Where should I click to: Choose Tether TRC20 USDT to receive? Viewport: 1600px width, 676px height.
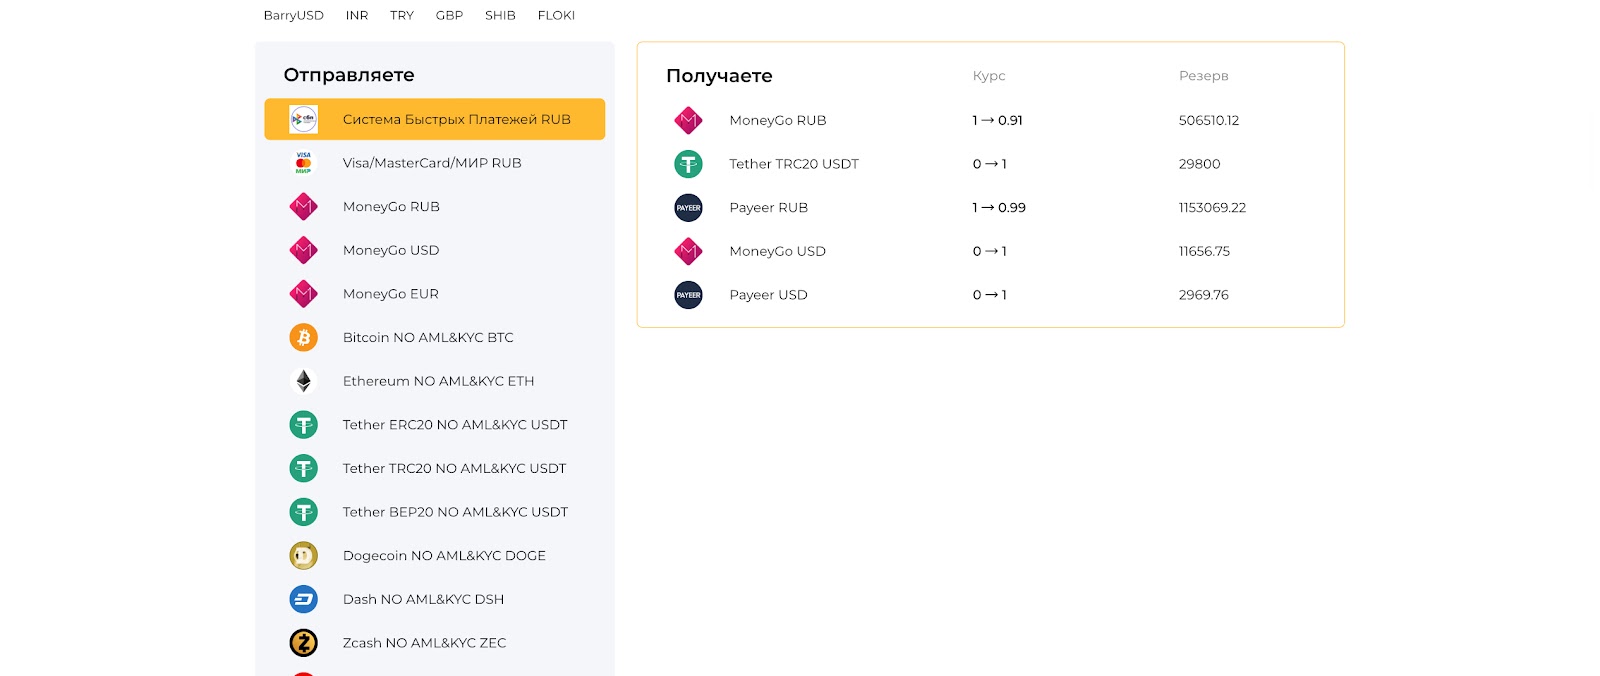[990, 164]
